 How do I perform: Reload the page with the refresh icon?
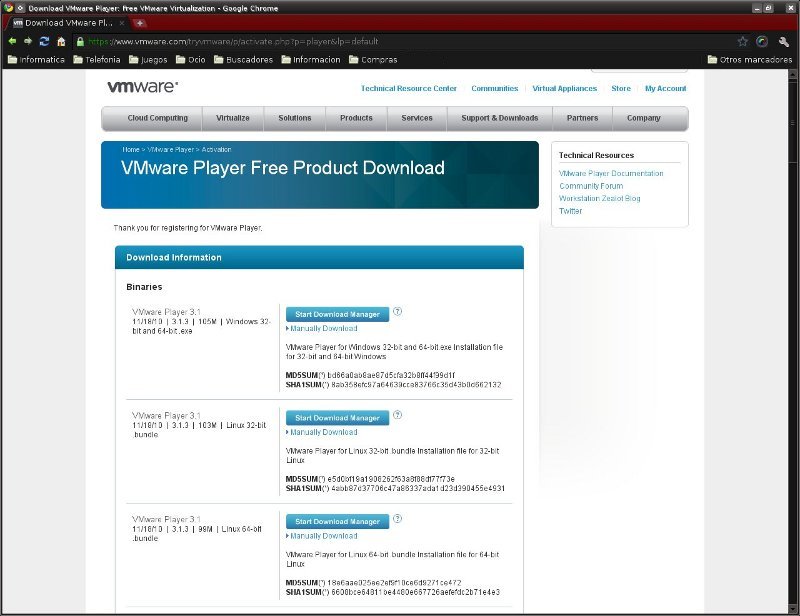tap(44, 41)
